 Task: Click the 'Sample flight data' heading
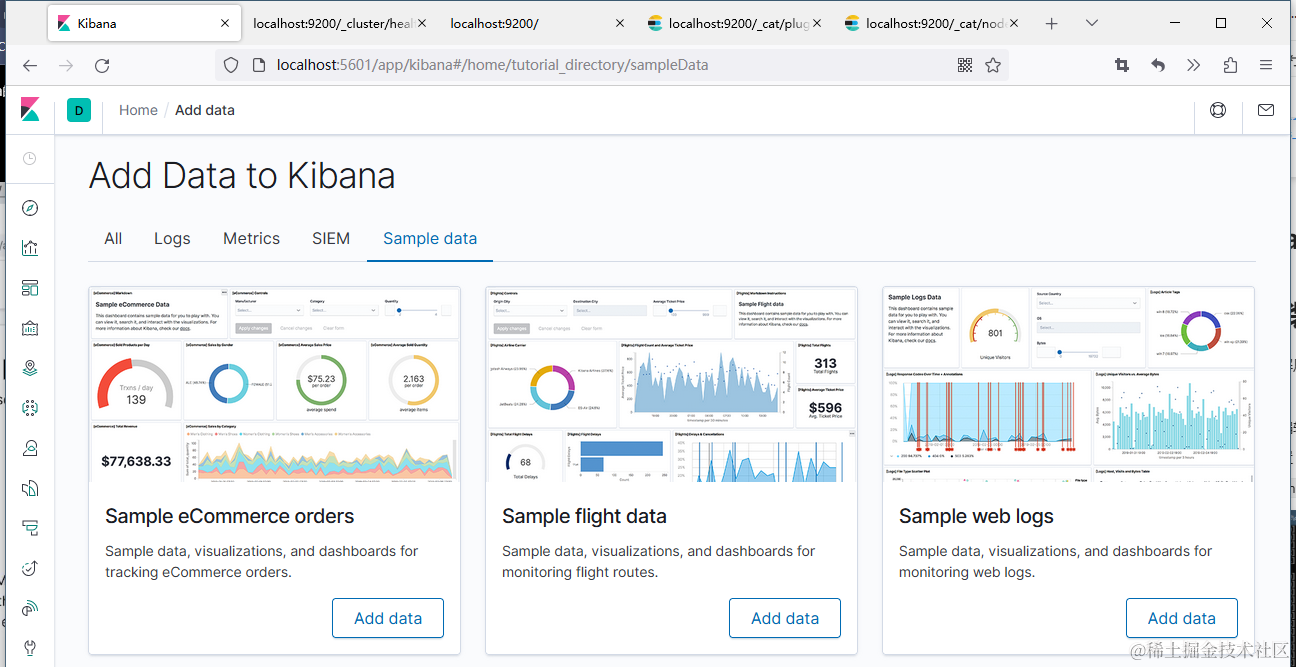pos(584,516)
